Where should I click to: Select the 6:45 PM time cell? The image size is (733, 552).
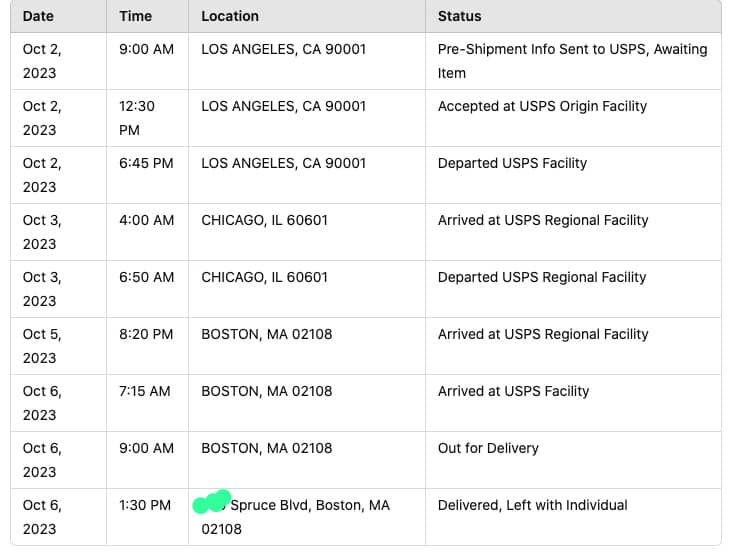[146, 163]
